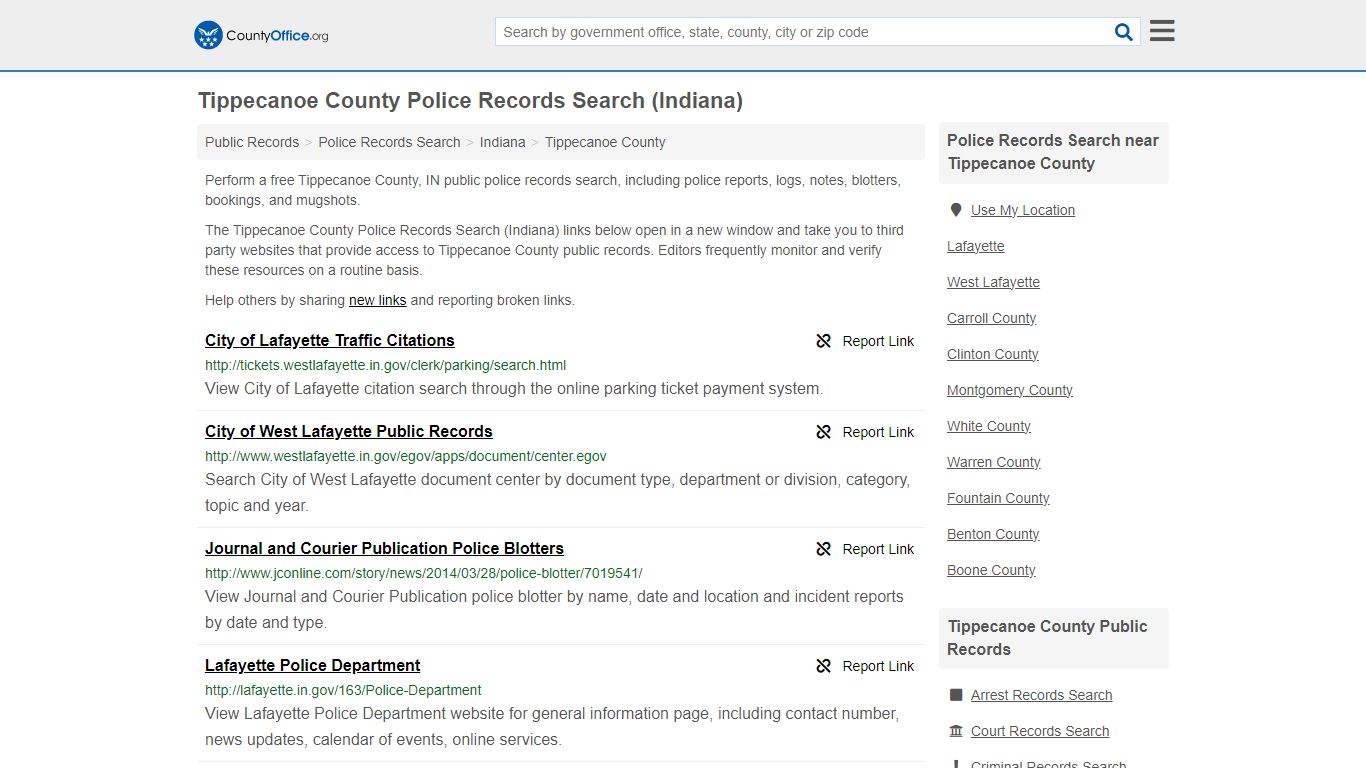1366x768 pixels.
Task: Click Tippecanoe County breadcrumb
Action: [605, 142]
